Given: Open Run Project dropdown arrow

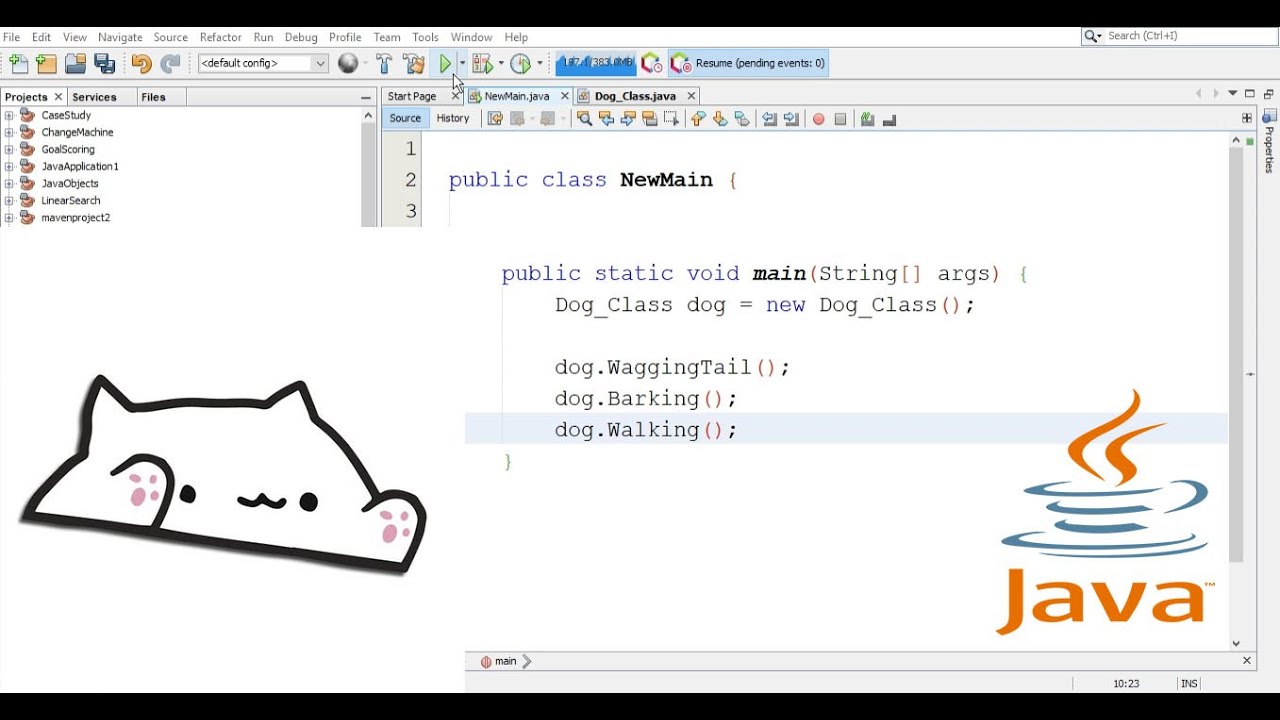Looking at the screenshot, I should [462, 64].
